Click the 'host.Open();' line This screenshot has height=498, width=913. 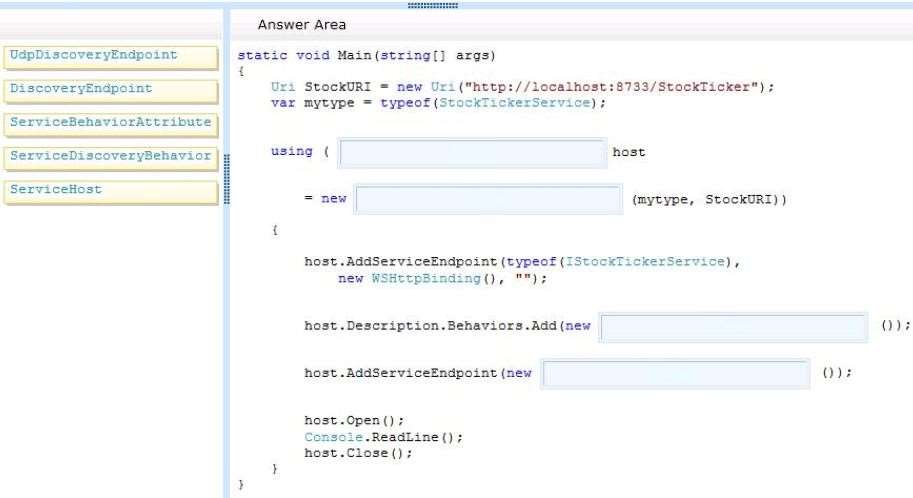[354, 421]
